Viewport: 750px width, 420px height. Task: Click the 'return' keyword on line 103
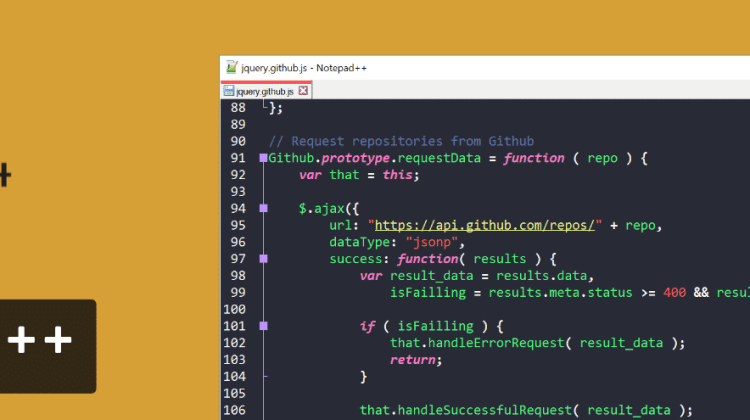tap(417, 358)
